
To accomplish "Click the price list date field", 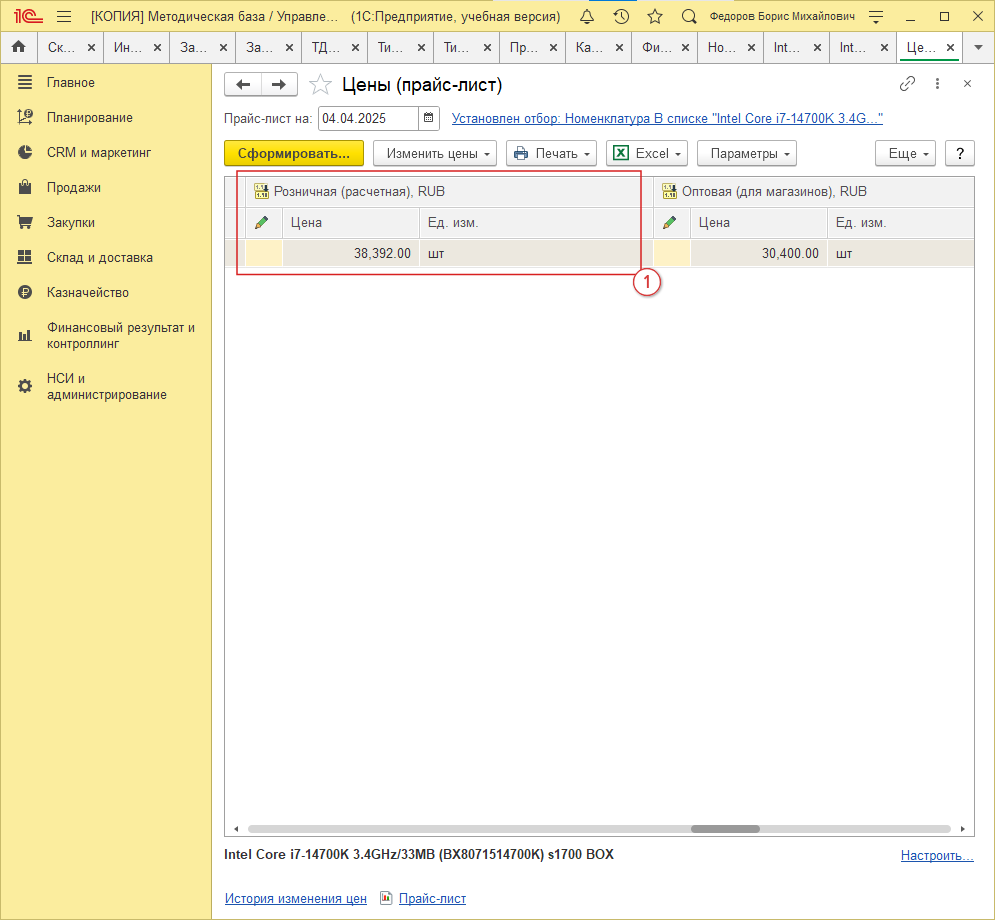I will tap(367, 118).
